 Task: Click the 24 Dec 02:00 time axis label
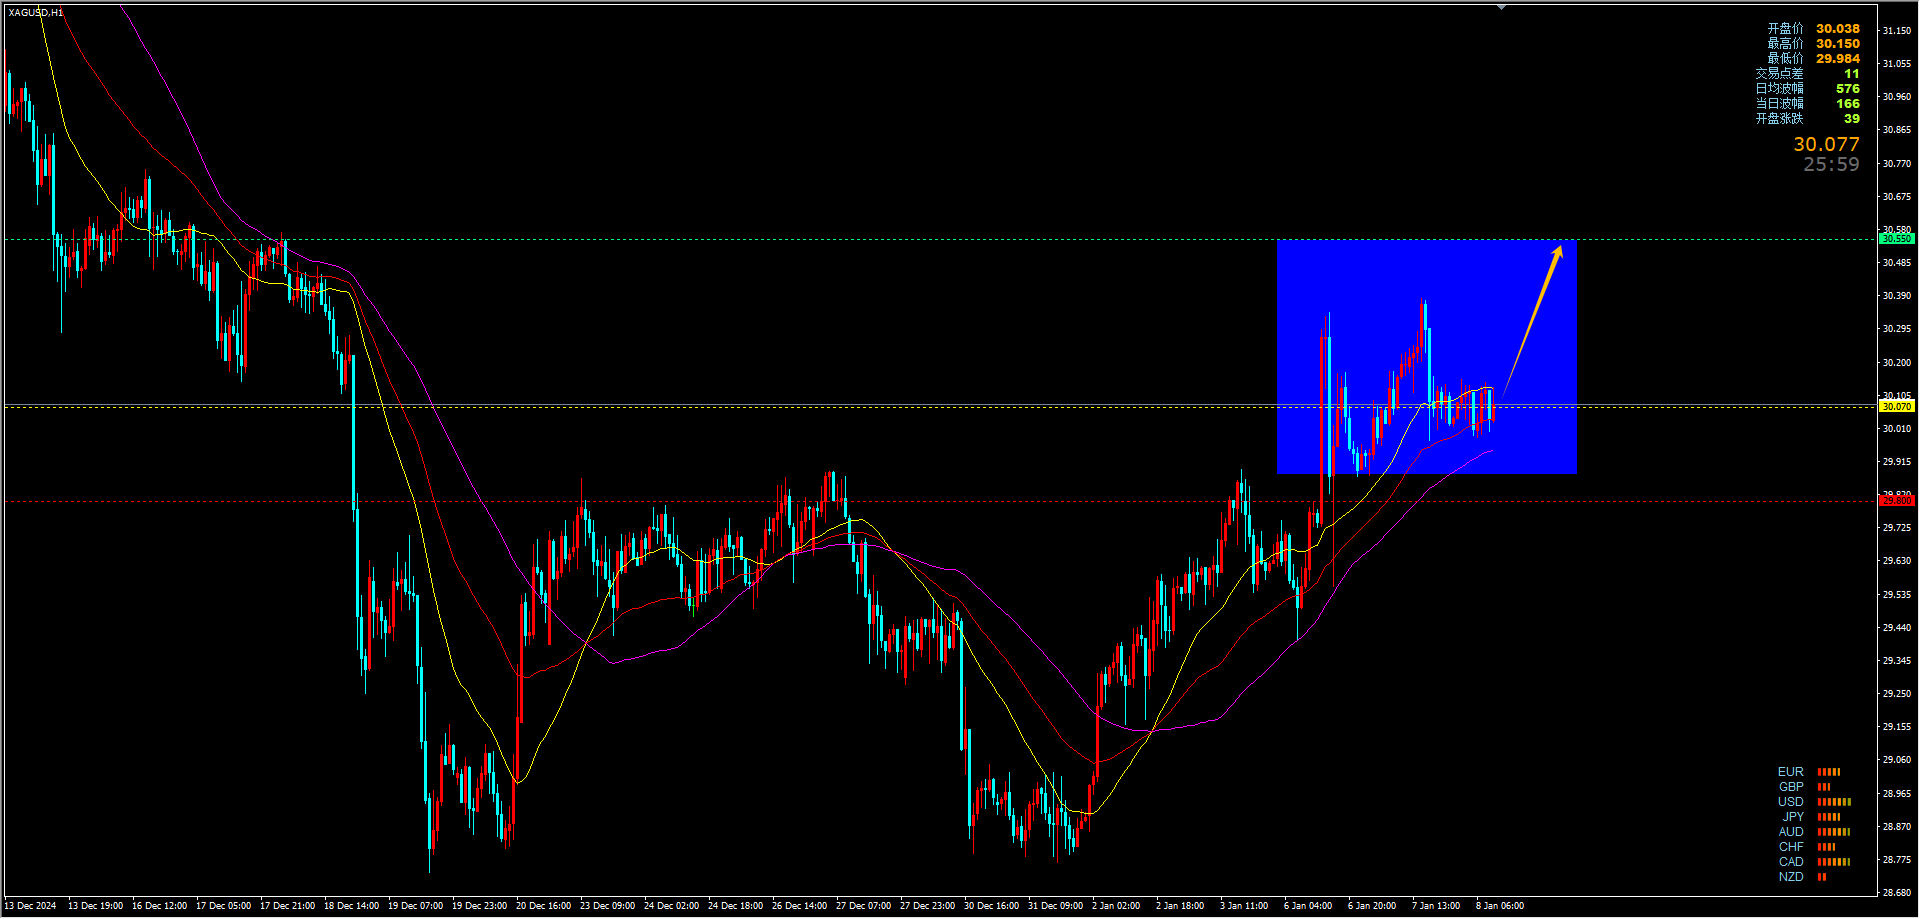(x=671, y=906)
